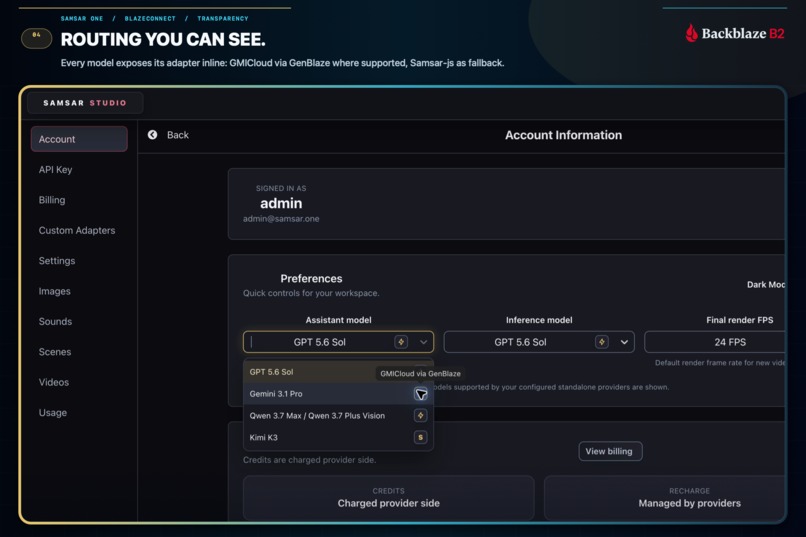Click the GenBlaze badge on Qwen 3.7 Max row

pyautogui.click(x=420, y=415)
